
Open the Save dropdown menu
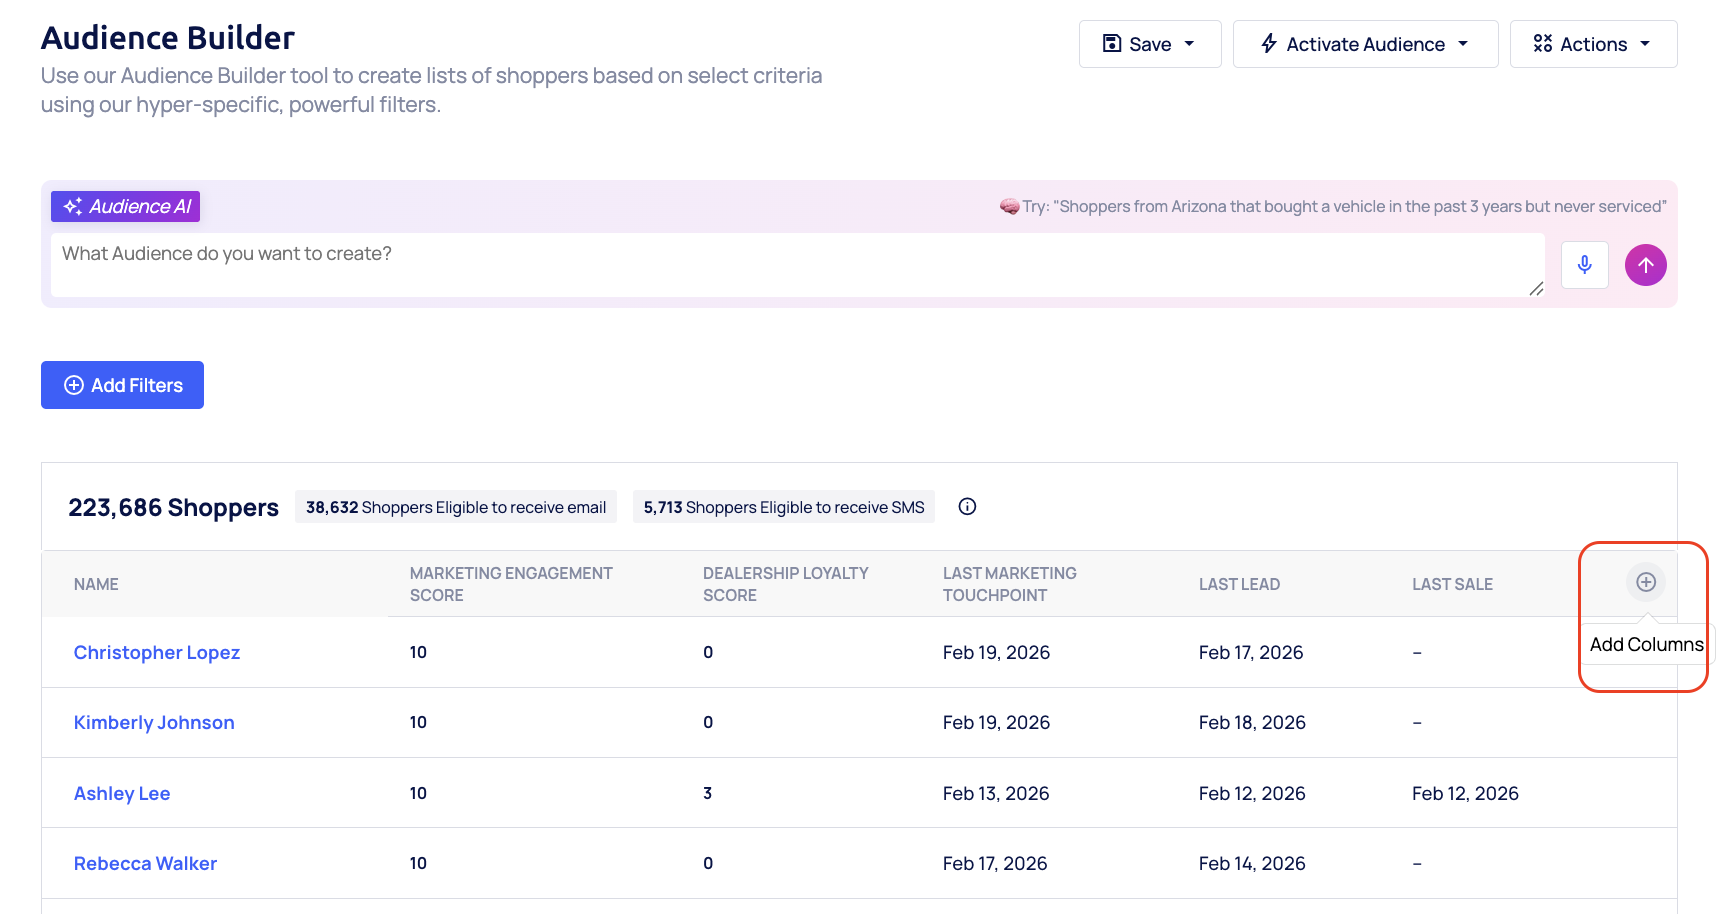[1189, 43]
